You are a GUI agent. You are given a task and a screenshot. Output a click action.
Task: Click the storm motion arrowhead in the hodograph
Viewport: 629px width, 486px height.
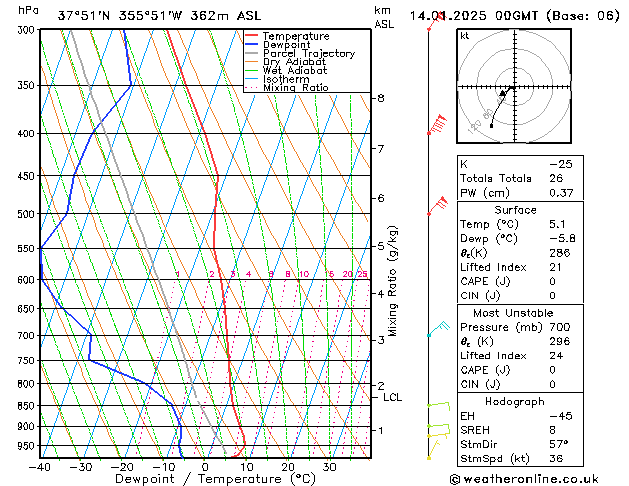point(503,93)
